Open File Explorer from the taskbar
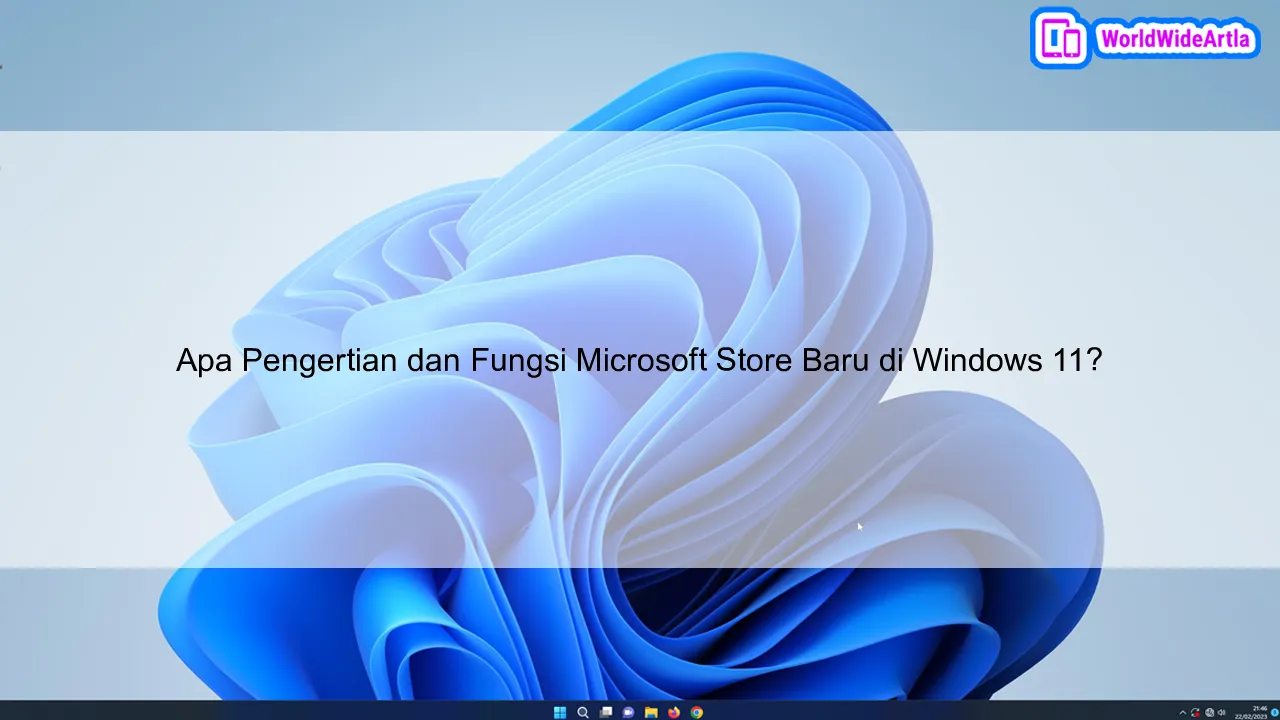 (x=651, y=713)
